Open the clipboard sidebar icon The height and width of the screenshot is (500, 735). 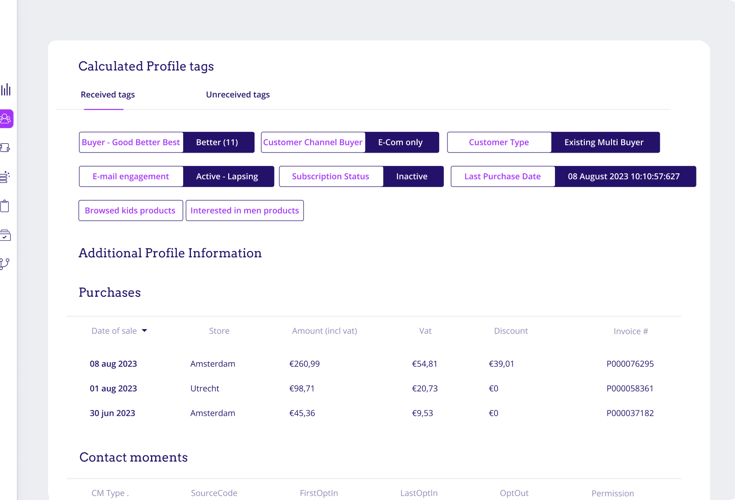point(6,206)
